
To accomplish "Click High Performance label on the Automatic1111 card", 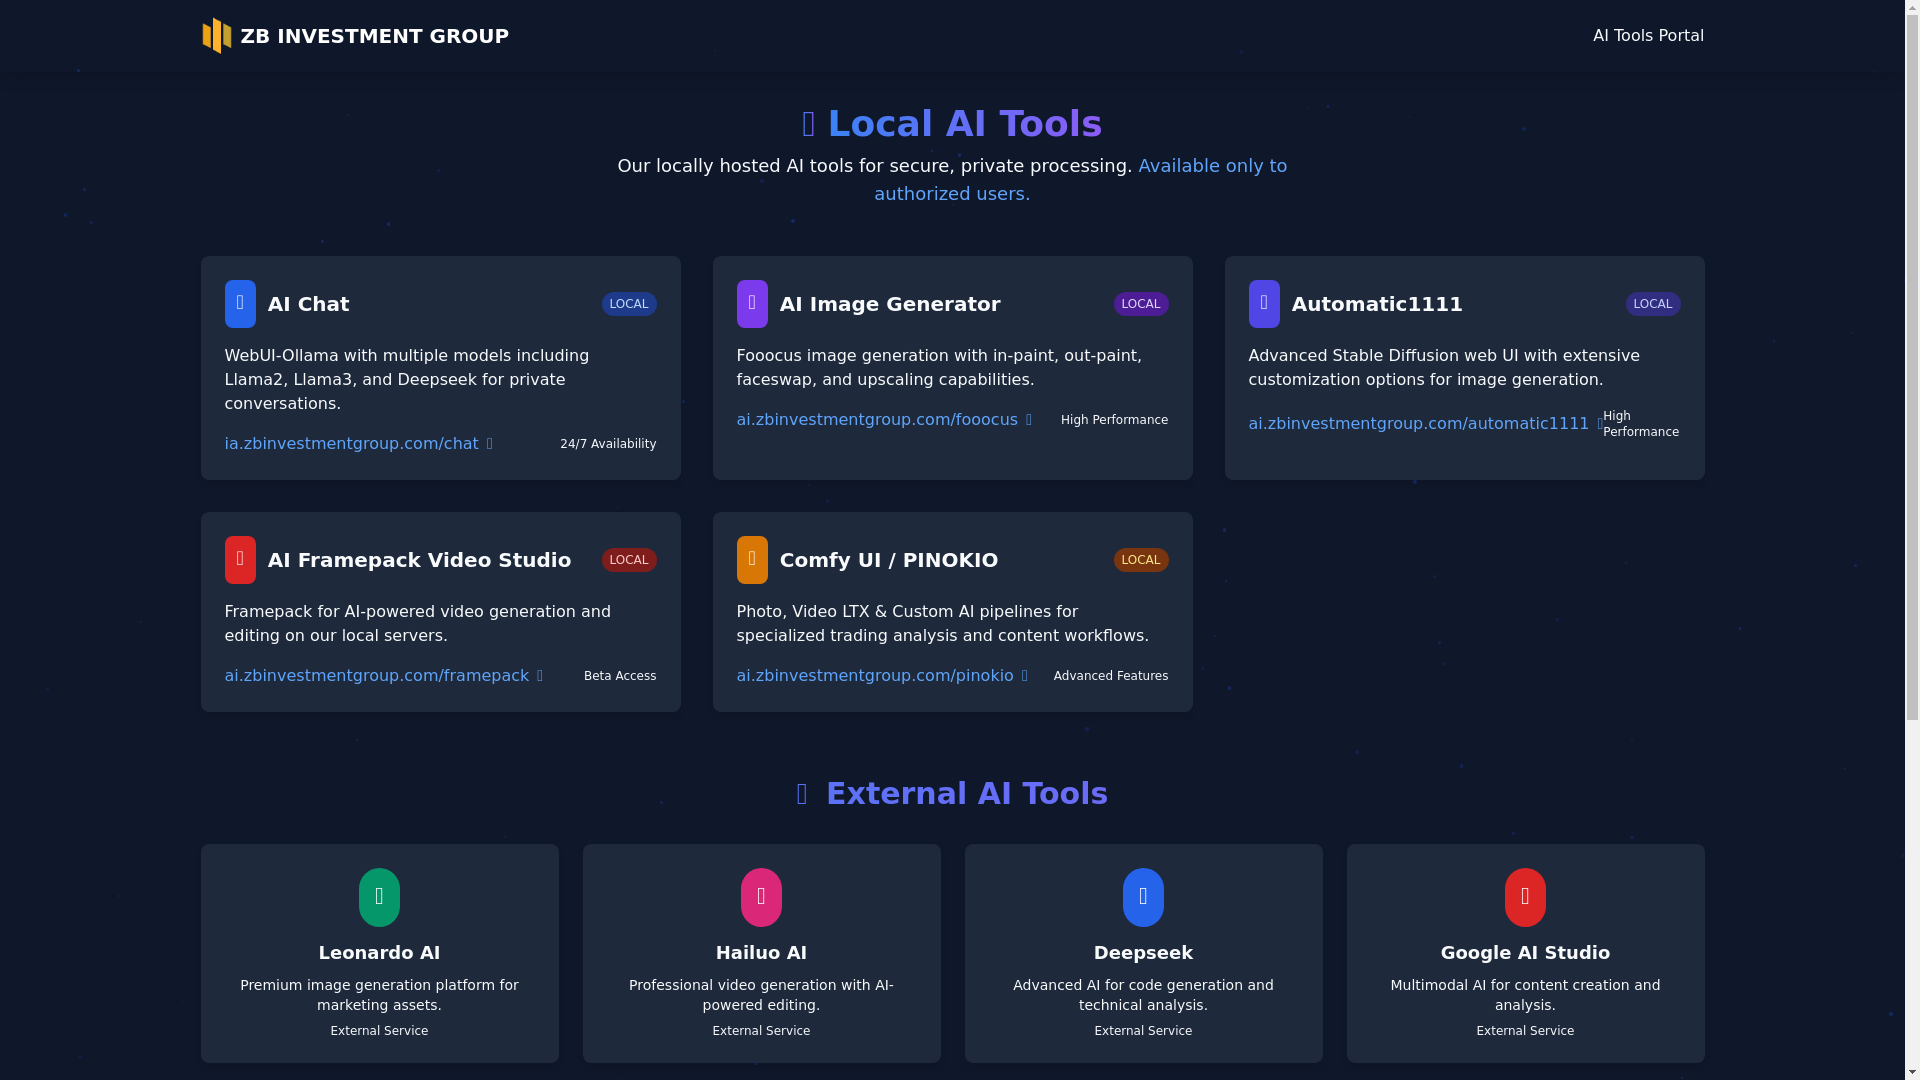I will (1641, 424).
